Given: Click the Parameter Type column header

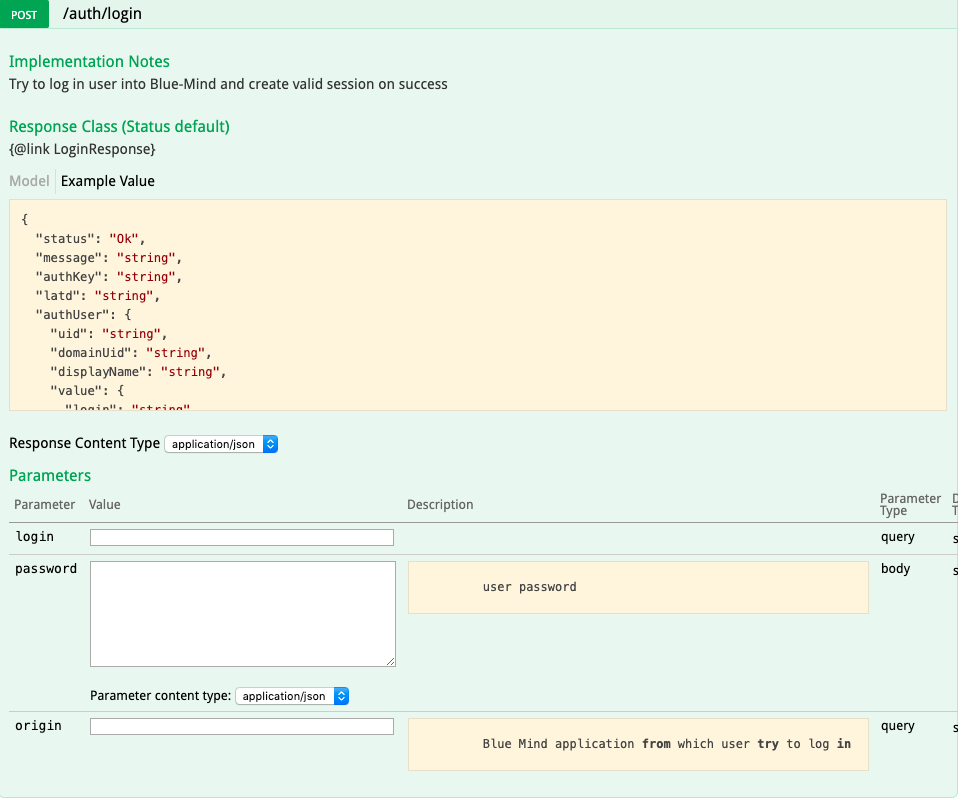Looking at the screenshot, I should pos(909,505).
